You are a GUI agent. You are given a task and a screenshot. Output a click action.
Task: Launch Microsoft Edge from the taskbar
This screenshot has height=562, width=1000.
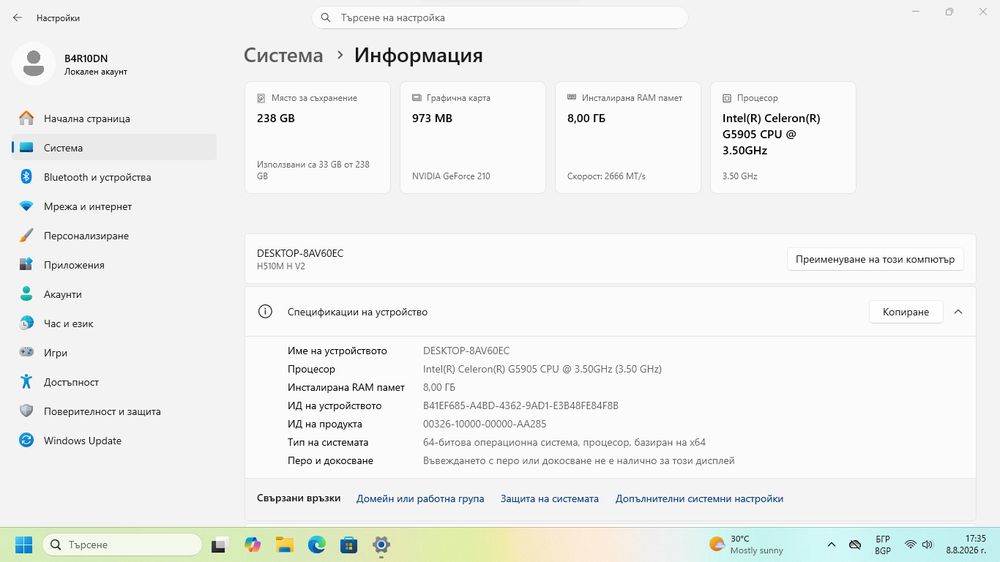pyautogui.click(x=316, y=545)
